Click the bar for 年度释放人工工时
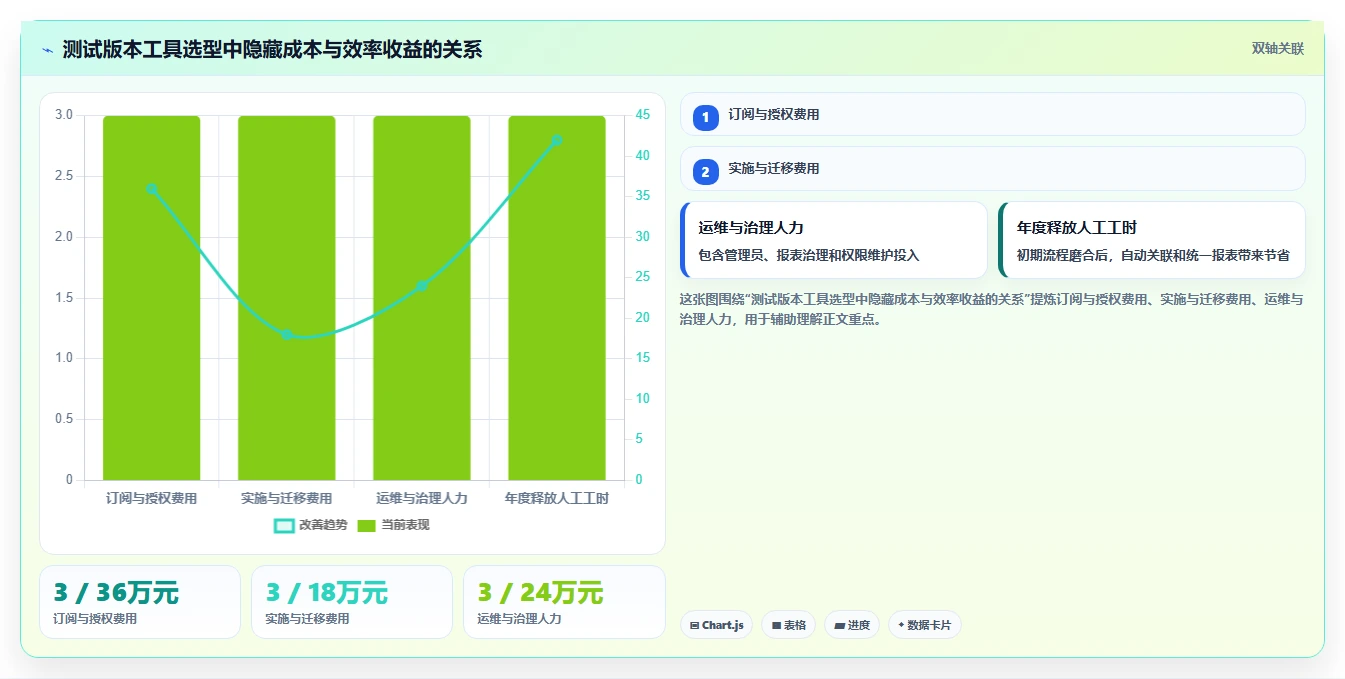1345x679 pixels. [x=557, y=298]
